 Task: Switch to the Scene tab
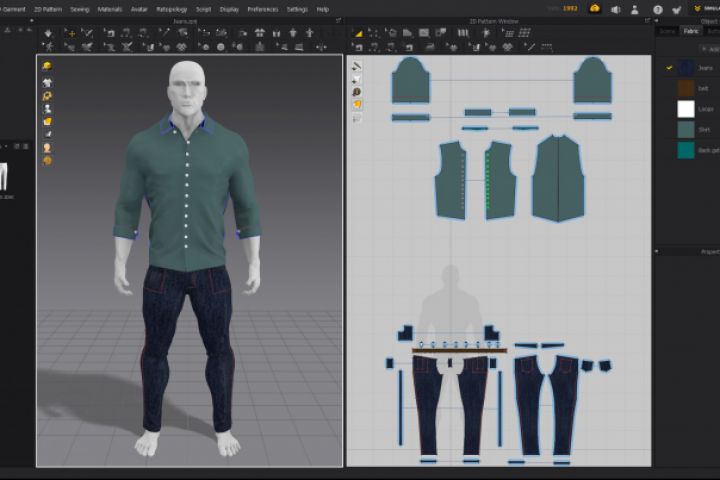point(667,31)
